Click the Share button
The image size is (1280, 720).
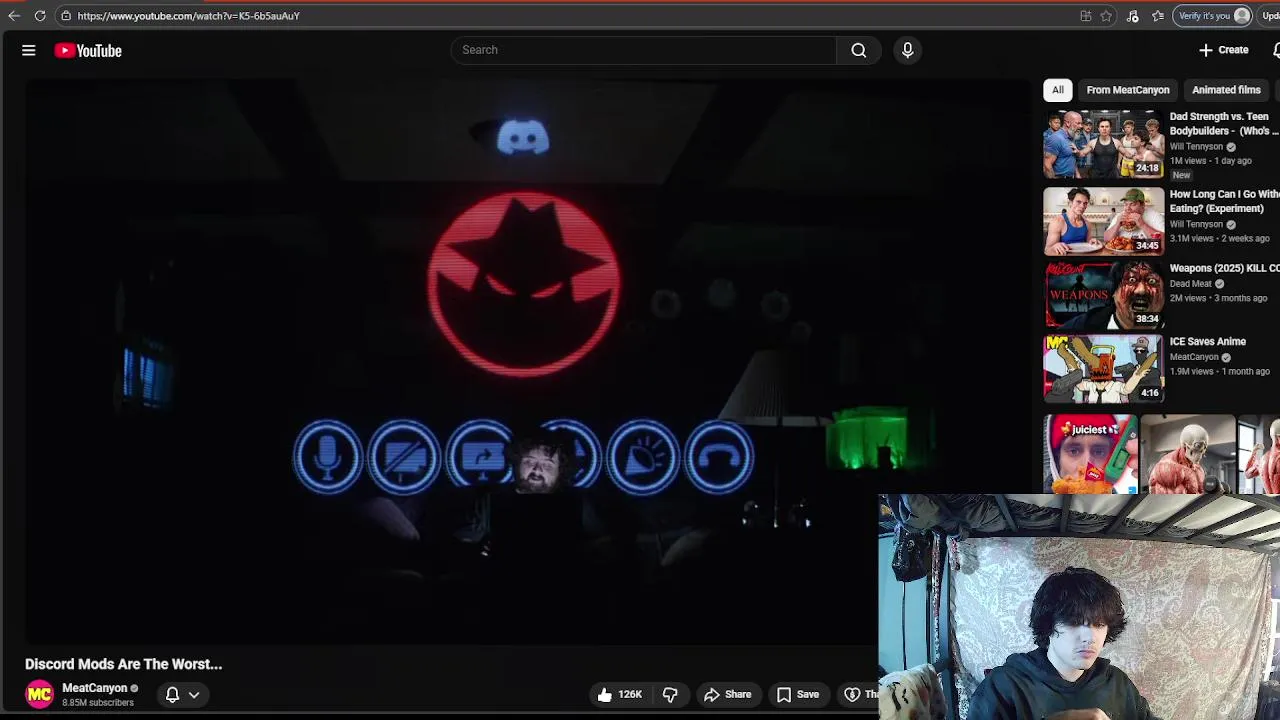[727, 694]
